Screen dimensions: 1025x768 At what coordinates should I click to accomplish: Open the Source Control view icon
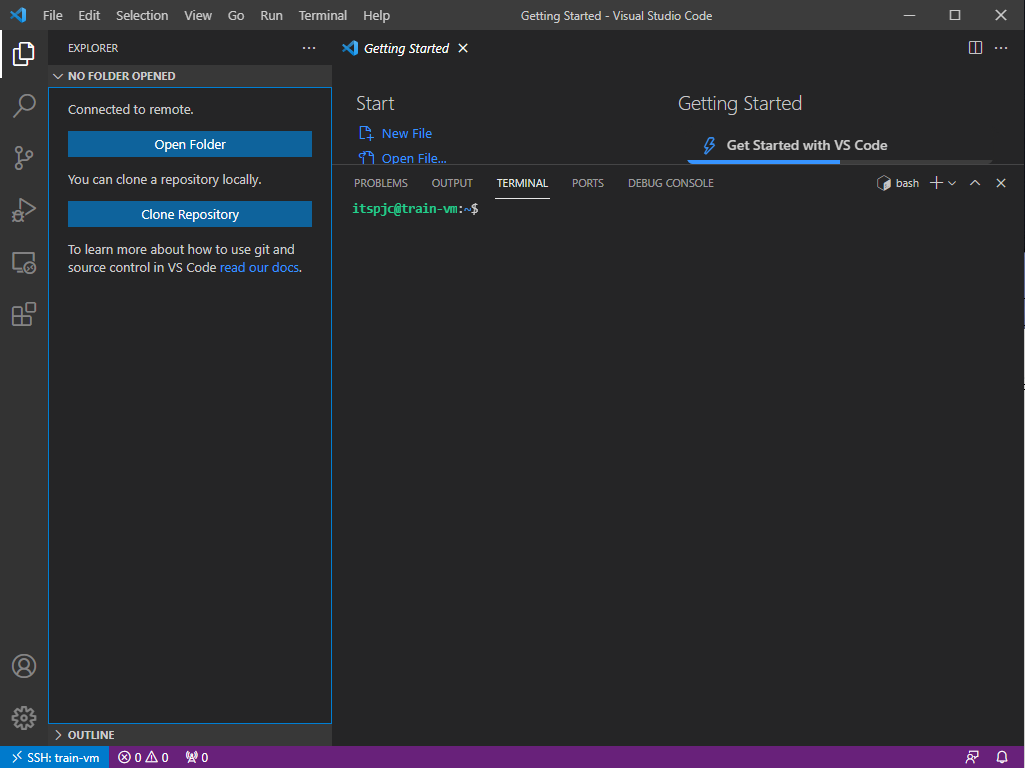coord(24,158)
